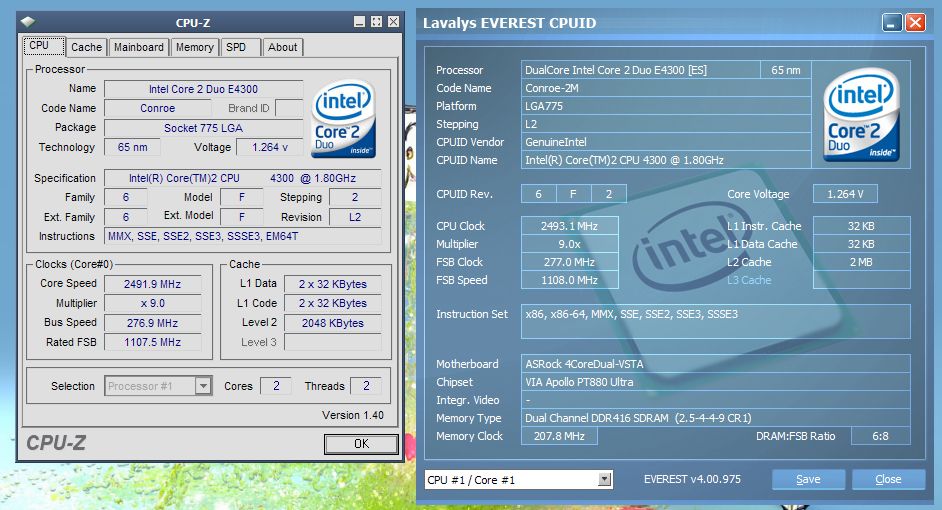Click the OK button in CPU-Z
Viewport: 942px width, 510px height.
[x=361, y=444]
